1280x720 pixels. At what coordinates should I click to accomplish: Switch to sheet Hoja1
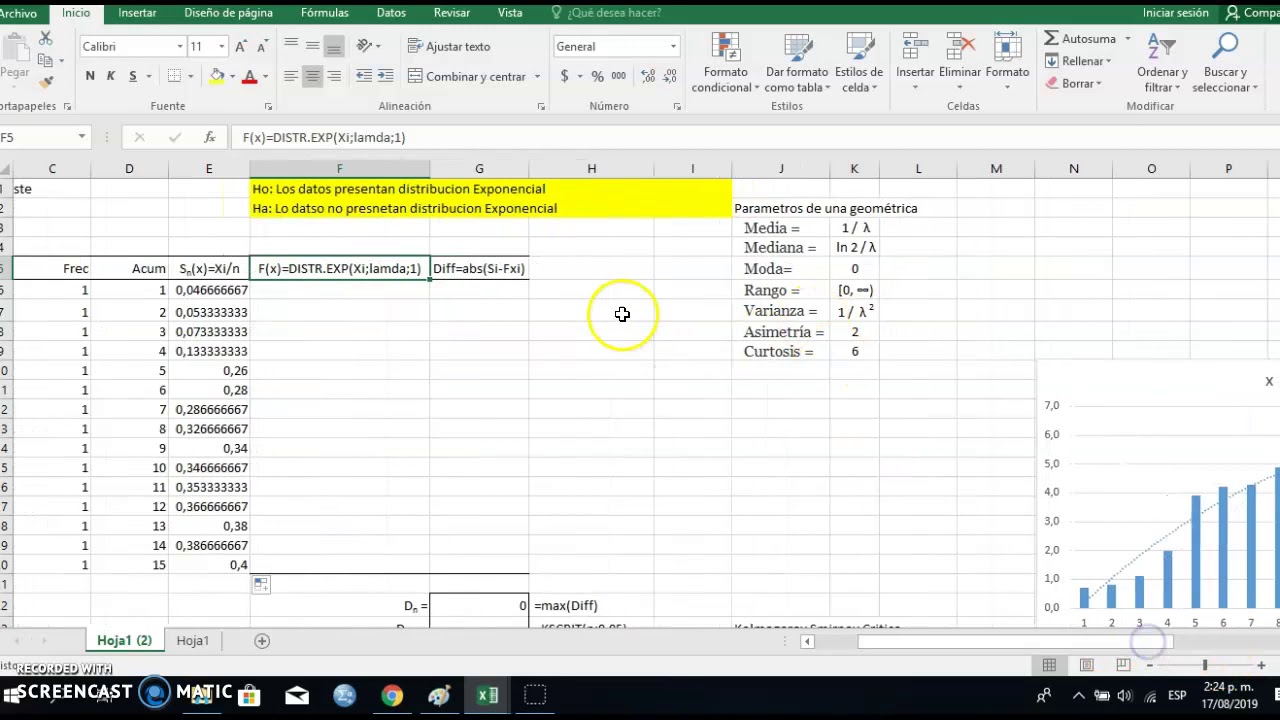click(x=193, y=641)
